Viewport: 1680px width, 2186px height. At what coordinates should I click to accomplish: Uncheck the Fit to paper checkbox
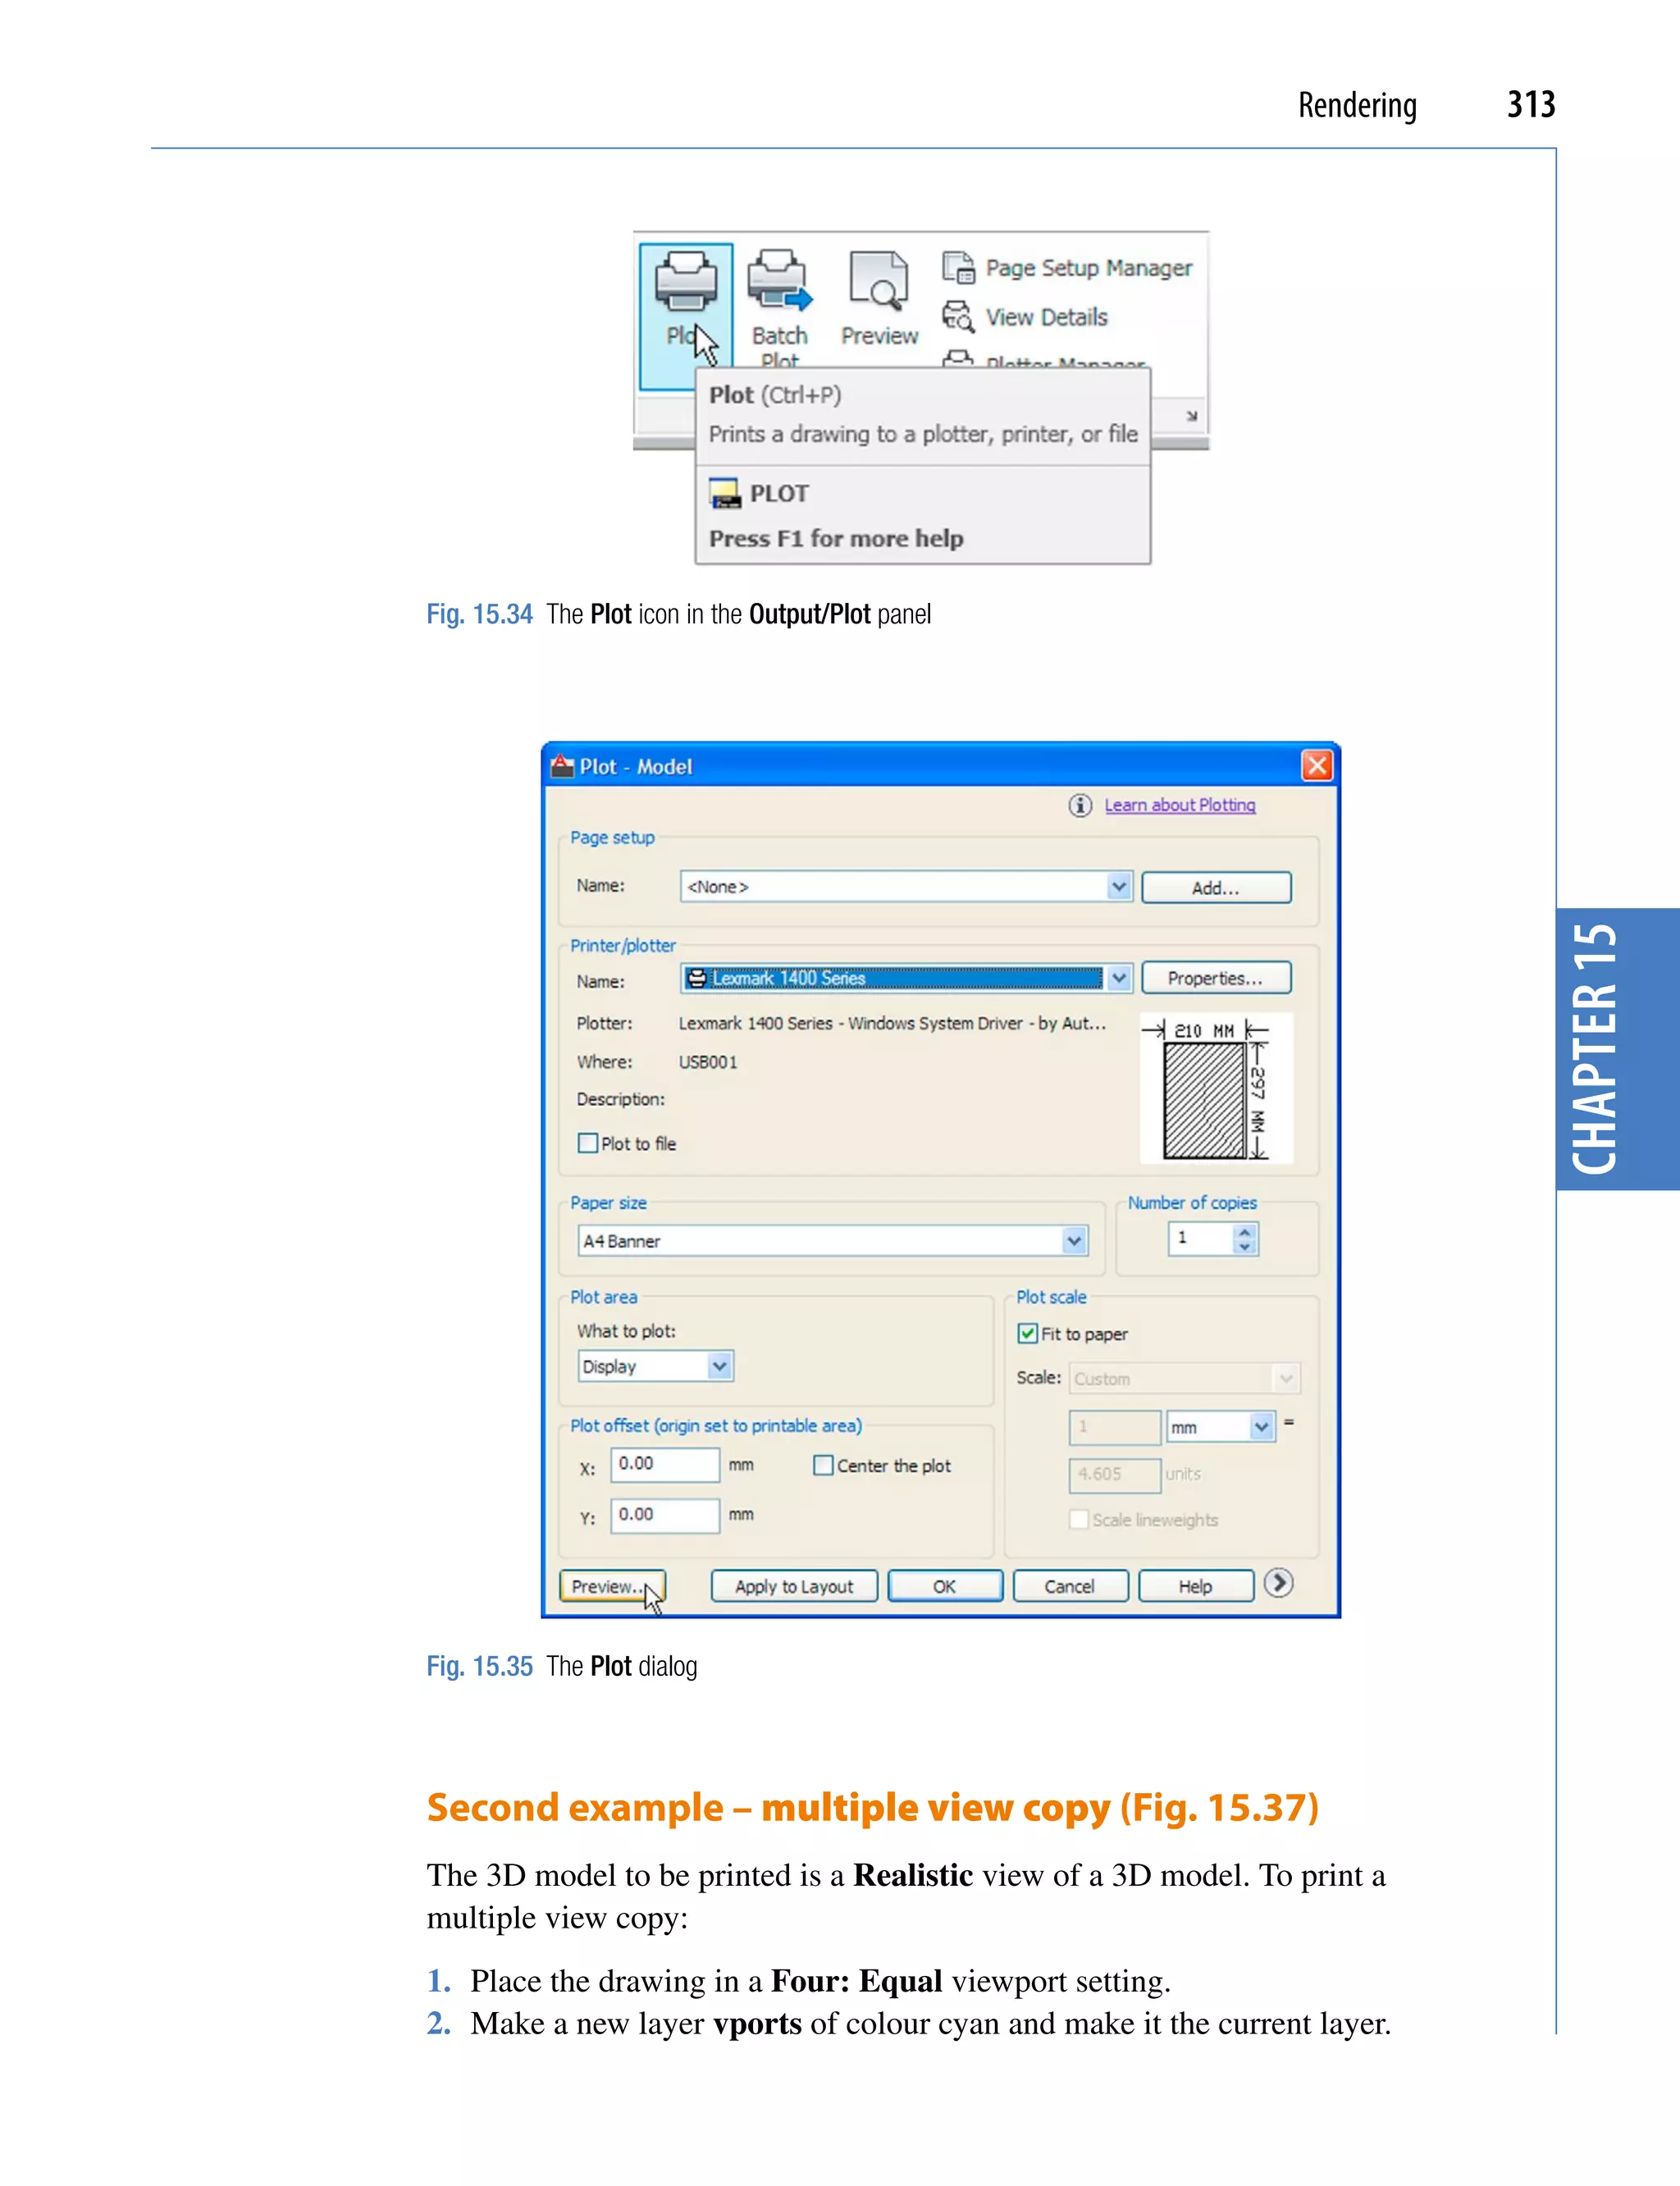pos(1027,1333)
